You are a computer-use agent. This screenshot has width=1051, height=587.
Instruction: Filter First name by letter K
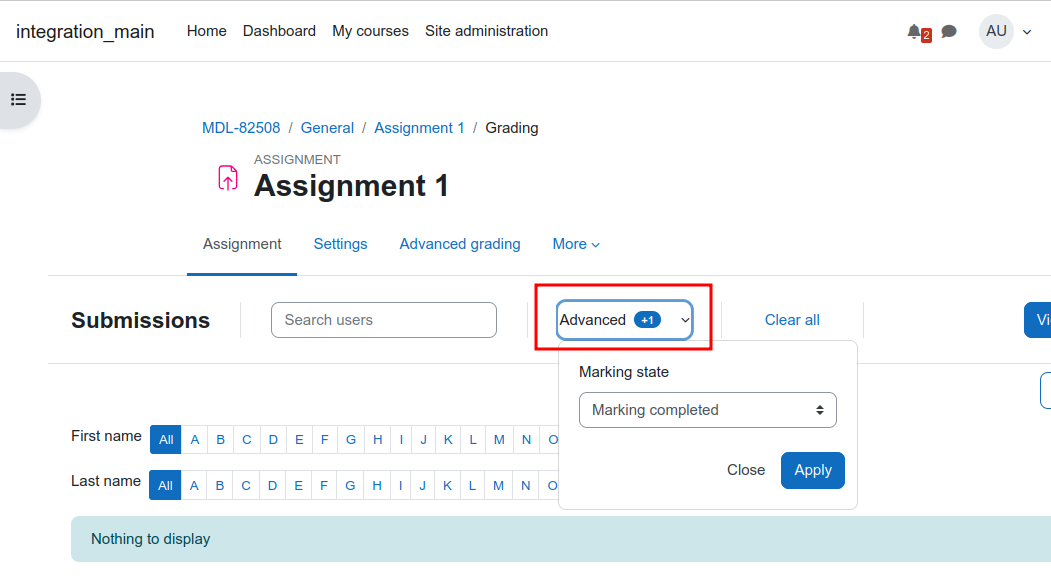448,440
